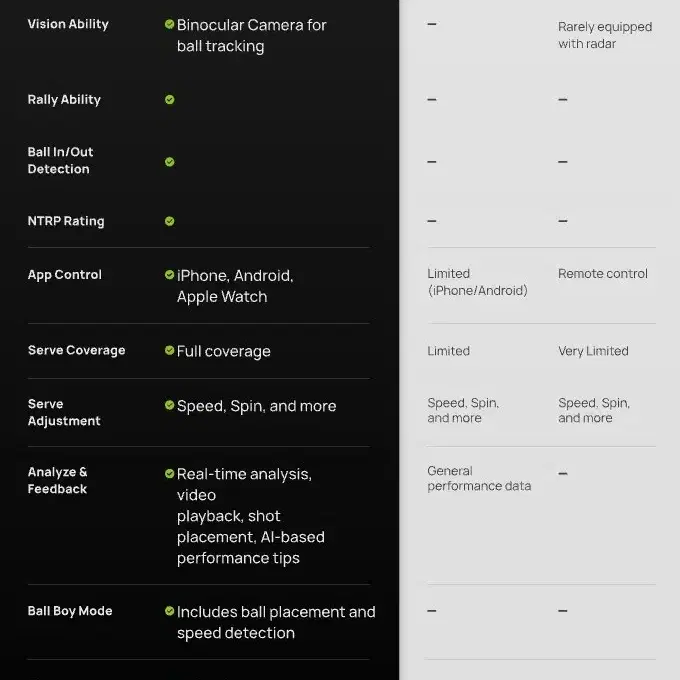
Task: Select the check icon before Full coverage
Action: coord(170,350)
